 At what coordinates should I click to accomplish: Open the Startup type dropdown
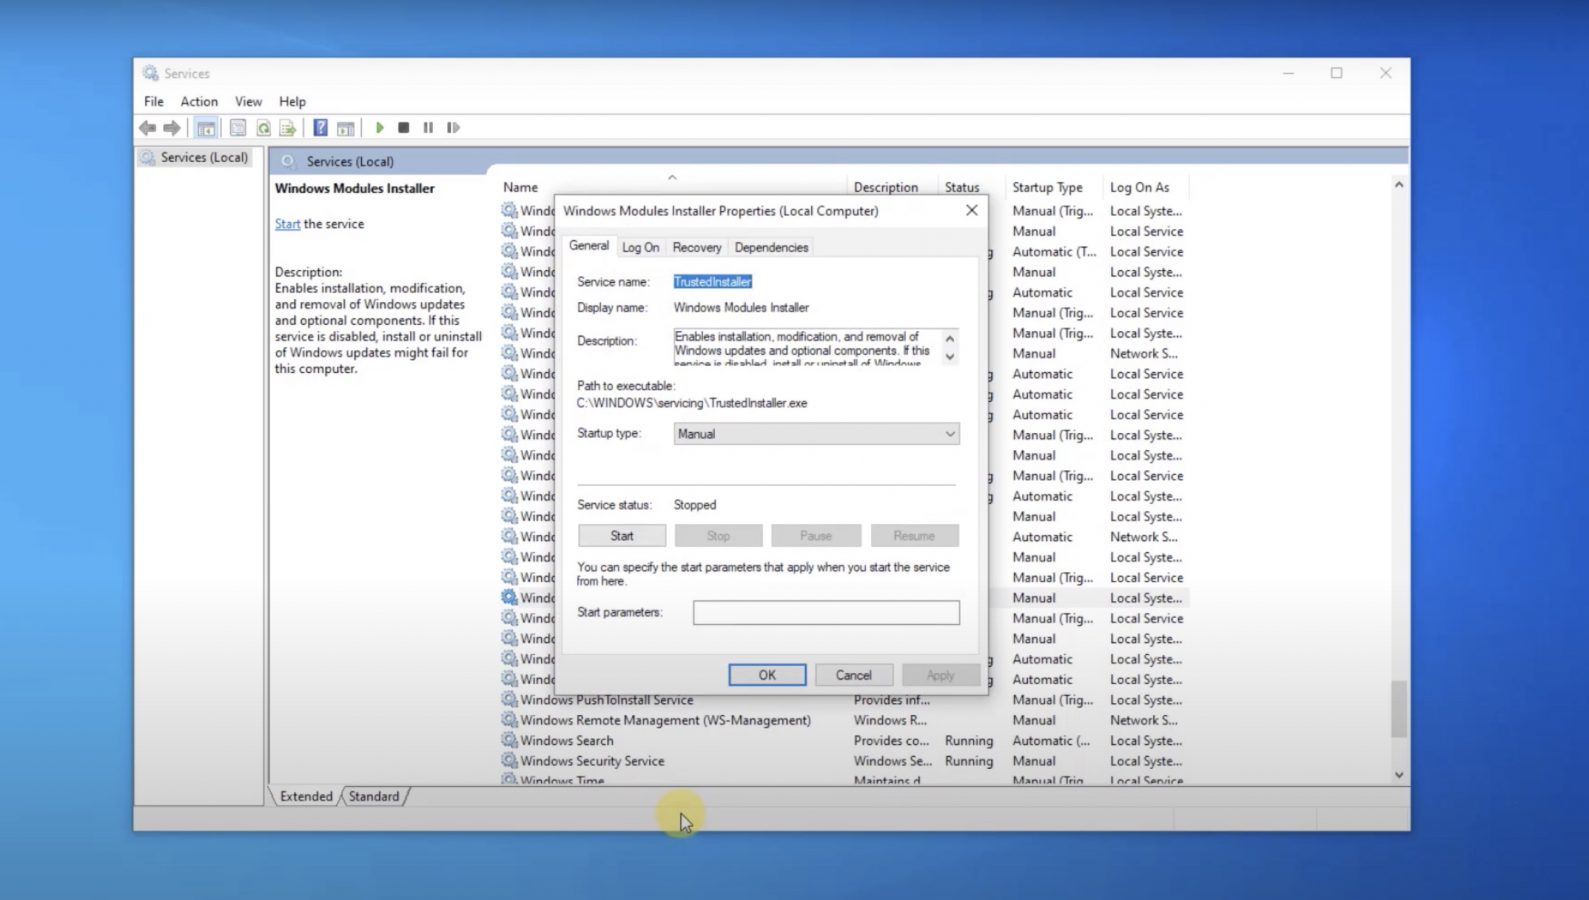click(816, 434)
